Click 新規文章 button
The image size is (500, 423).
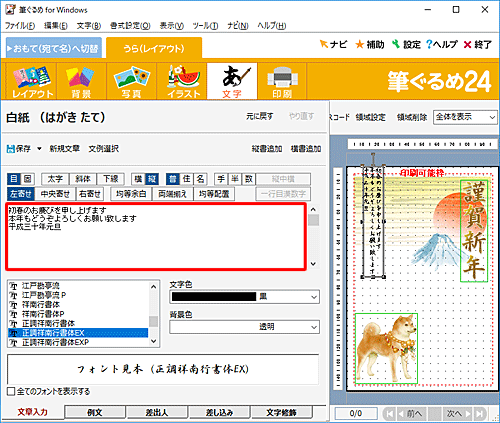[x=64, y=149]
